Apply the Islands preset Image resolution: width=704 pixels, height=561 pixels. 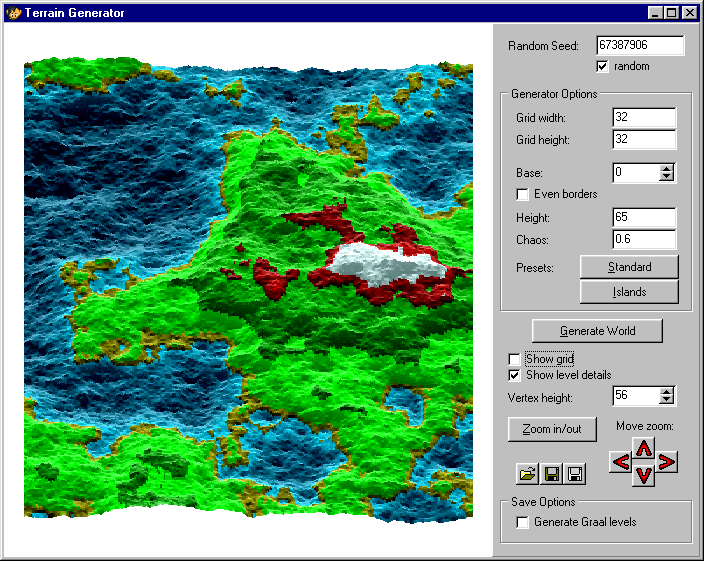click(x=629, y=292)
